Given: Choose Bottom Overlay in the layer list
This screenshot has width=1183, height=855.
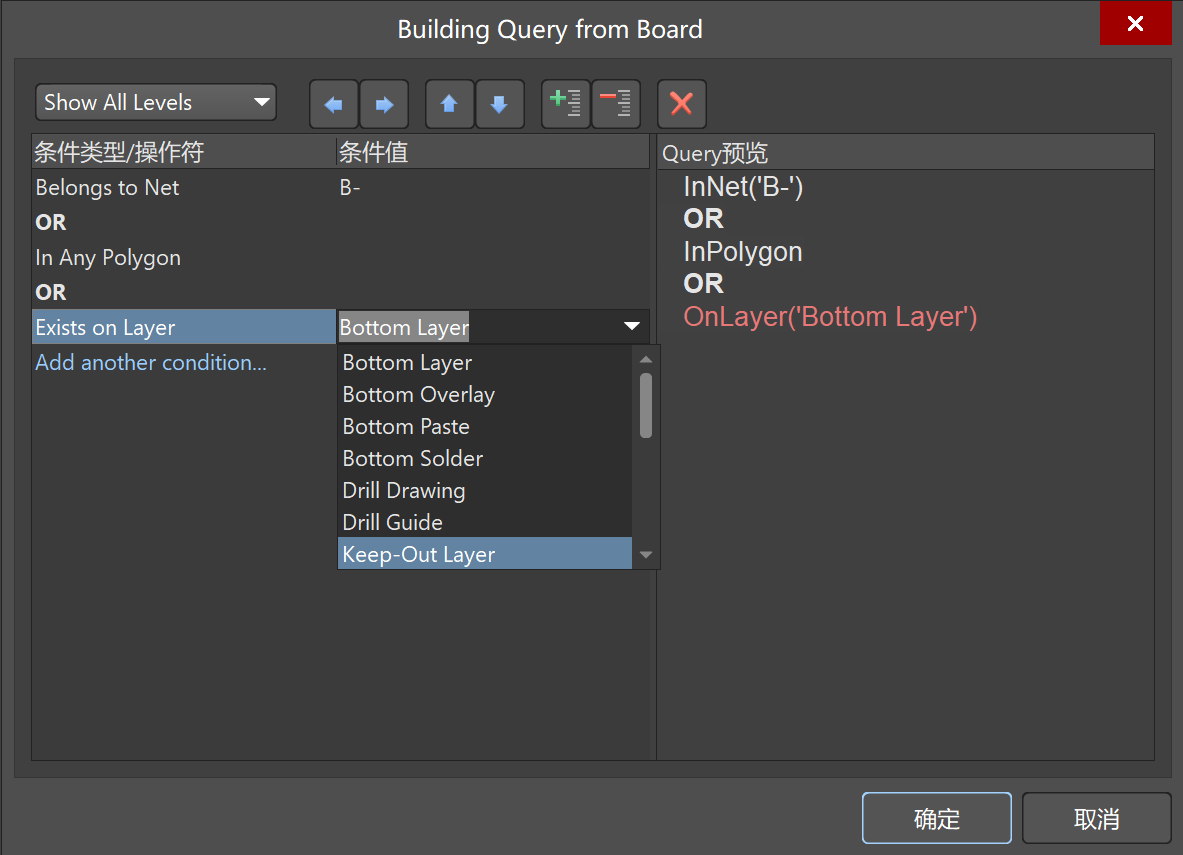Looking at the screenshot, I should point(419,395).
